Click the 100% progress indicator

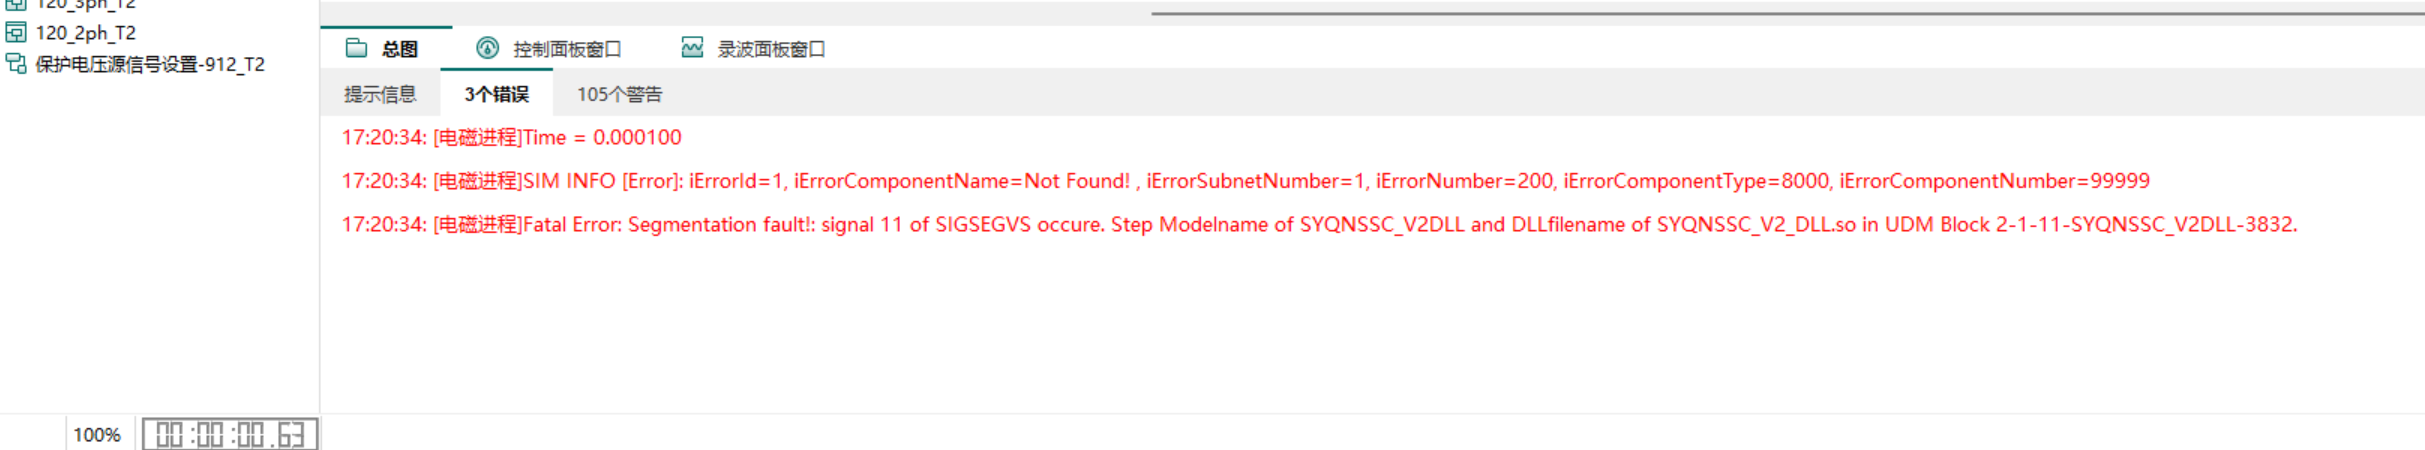coord(97,435)
